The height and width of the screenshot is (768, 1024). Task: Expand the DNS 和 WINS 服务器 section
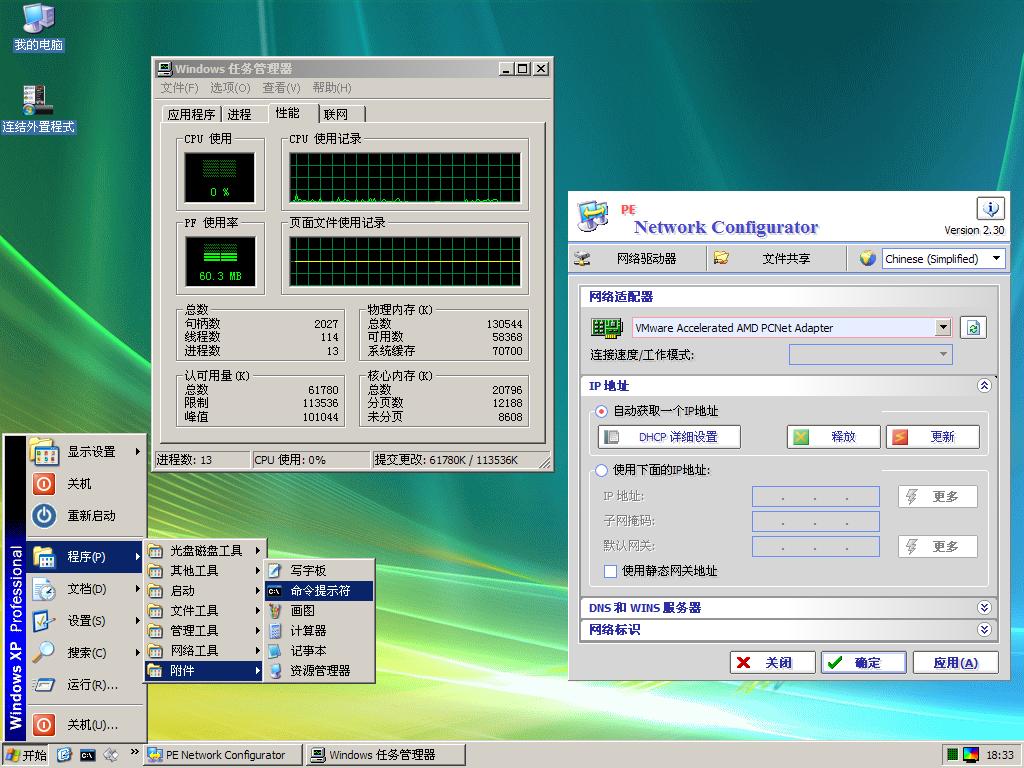(x=984, y=607)
